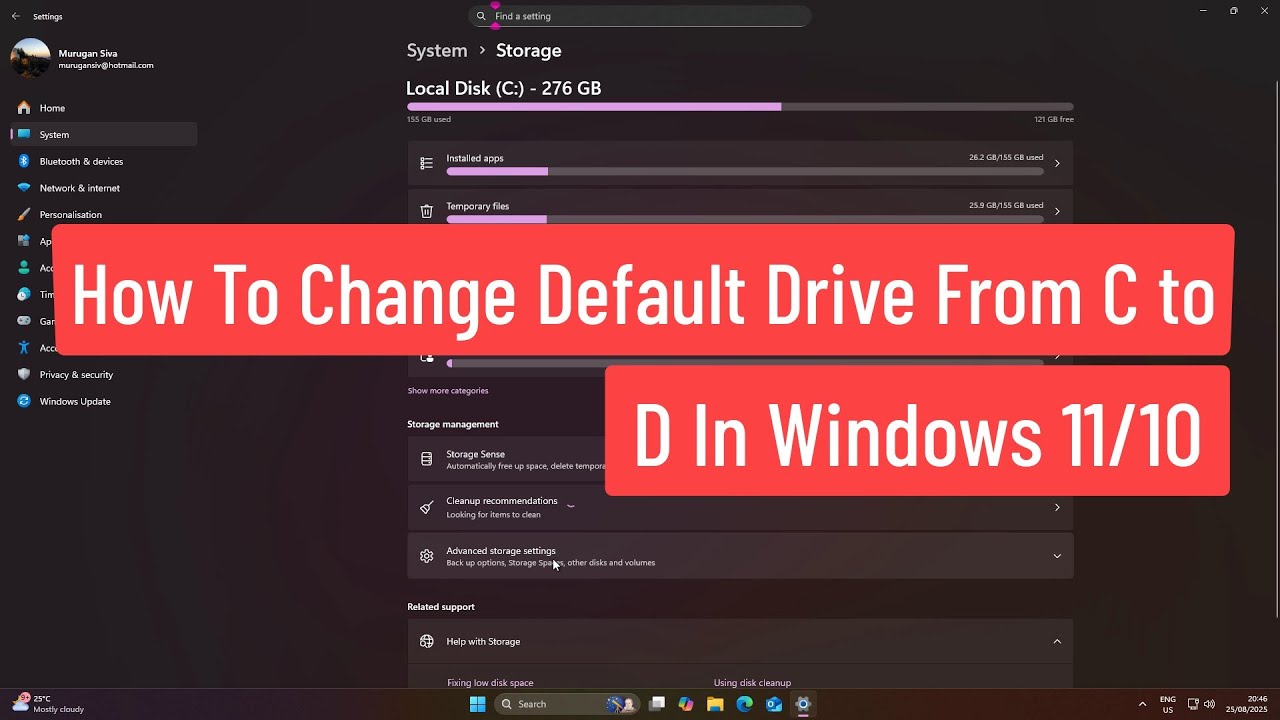Screen dimensions: 1280x720
Task: Click 'Local Disk (C:) - 276 GB' heading
Action: click(x=504, y=88)
